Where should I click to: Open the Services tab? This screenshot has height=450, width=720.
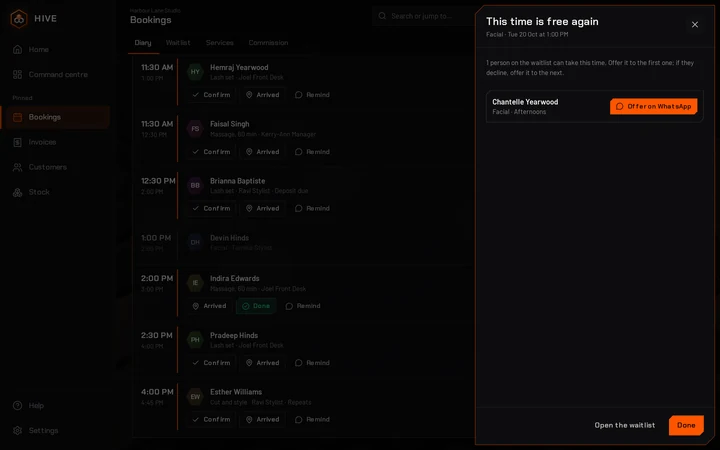[x=219, y=43]
